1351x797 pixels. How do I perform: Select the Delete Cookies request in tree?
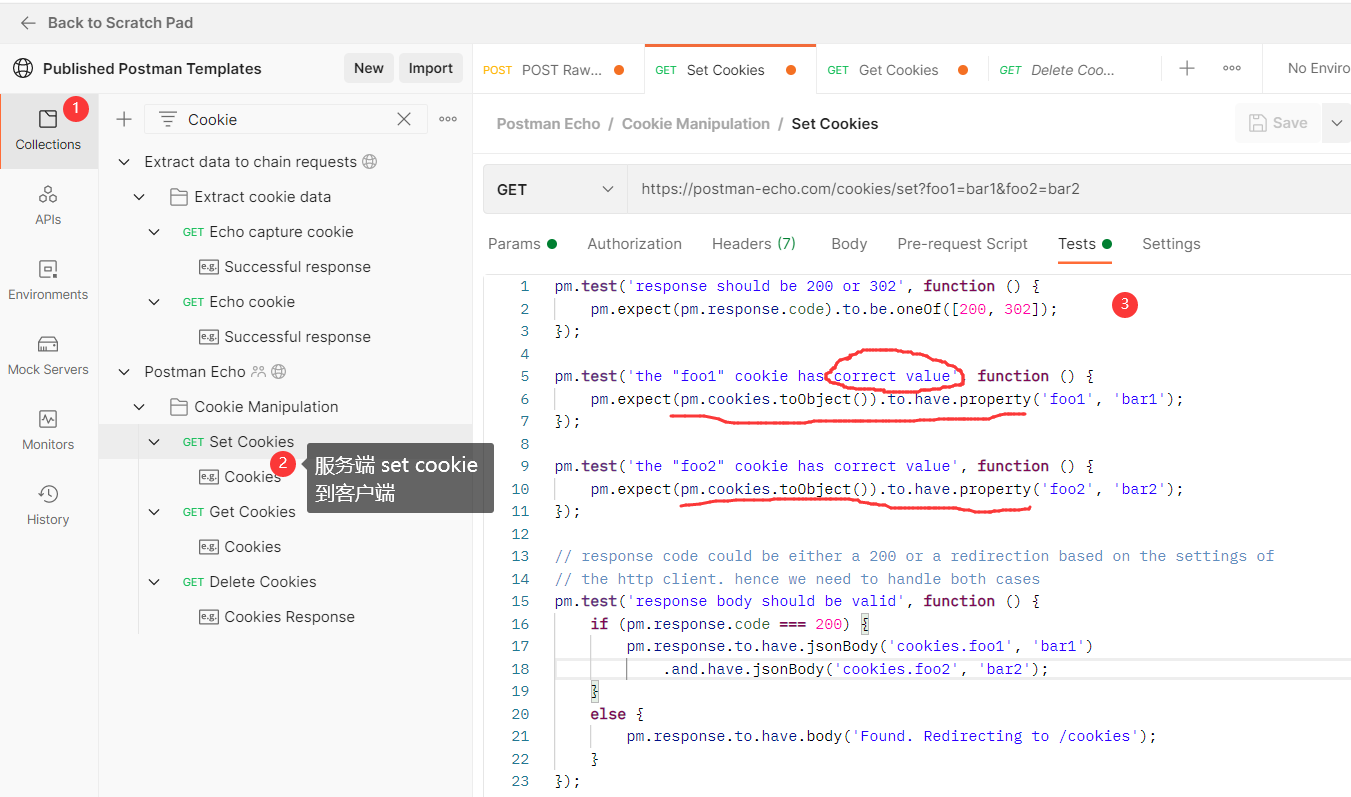263,582
